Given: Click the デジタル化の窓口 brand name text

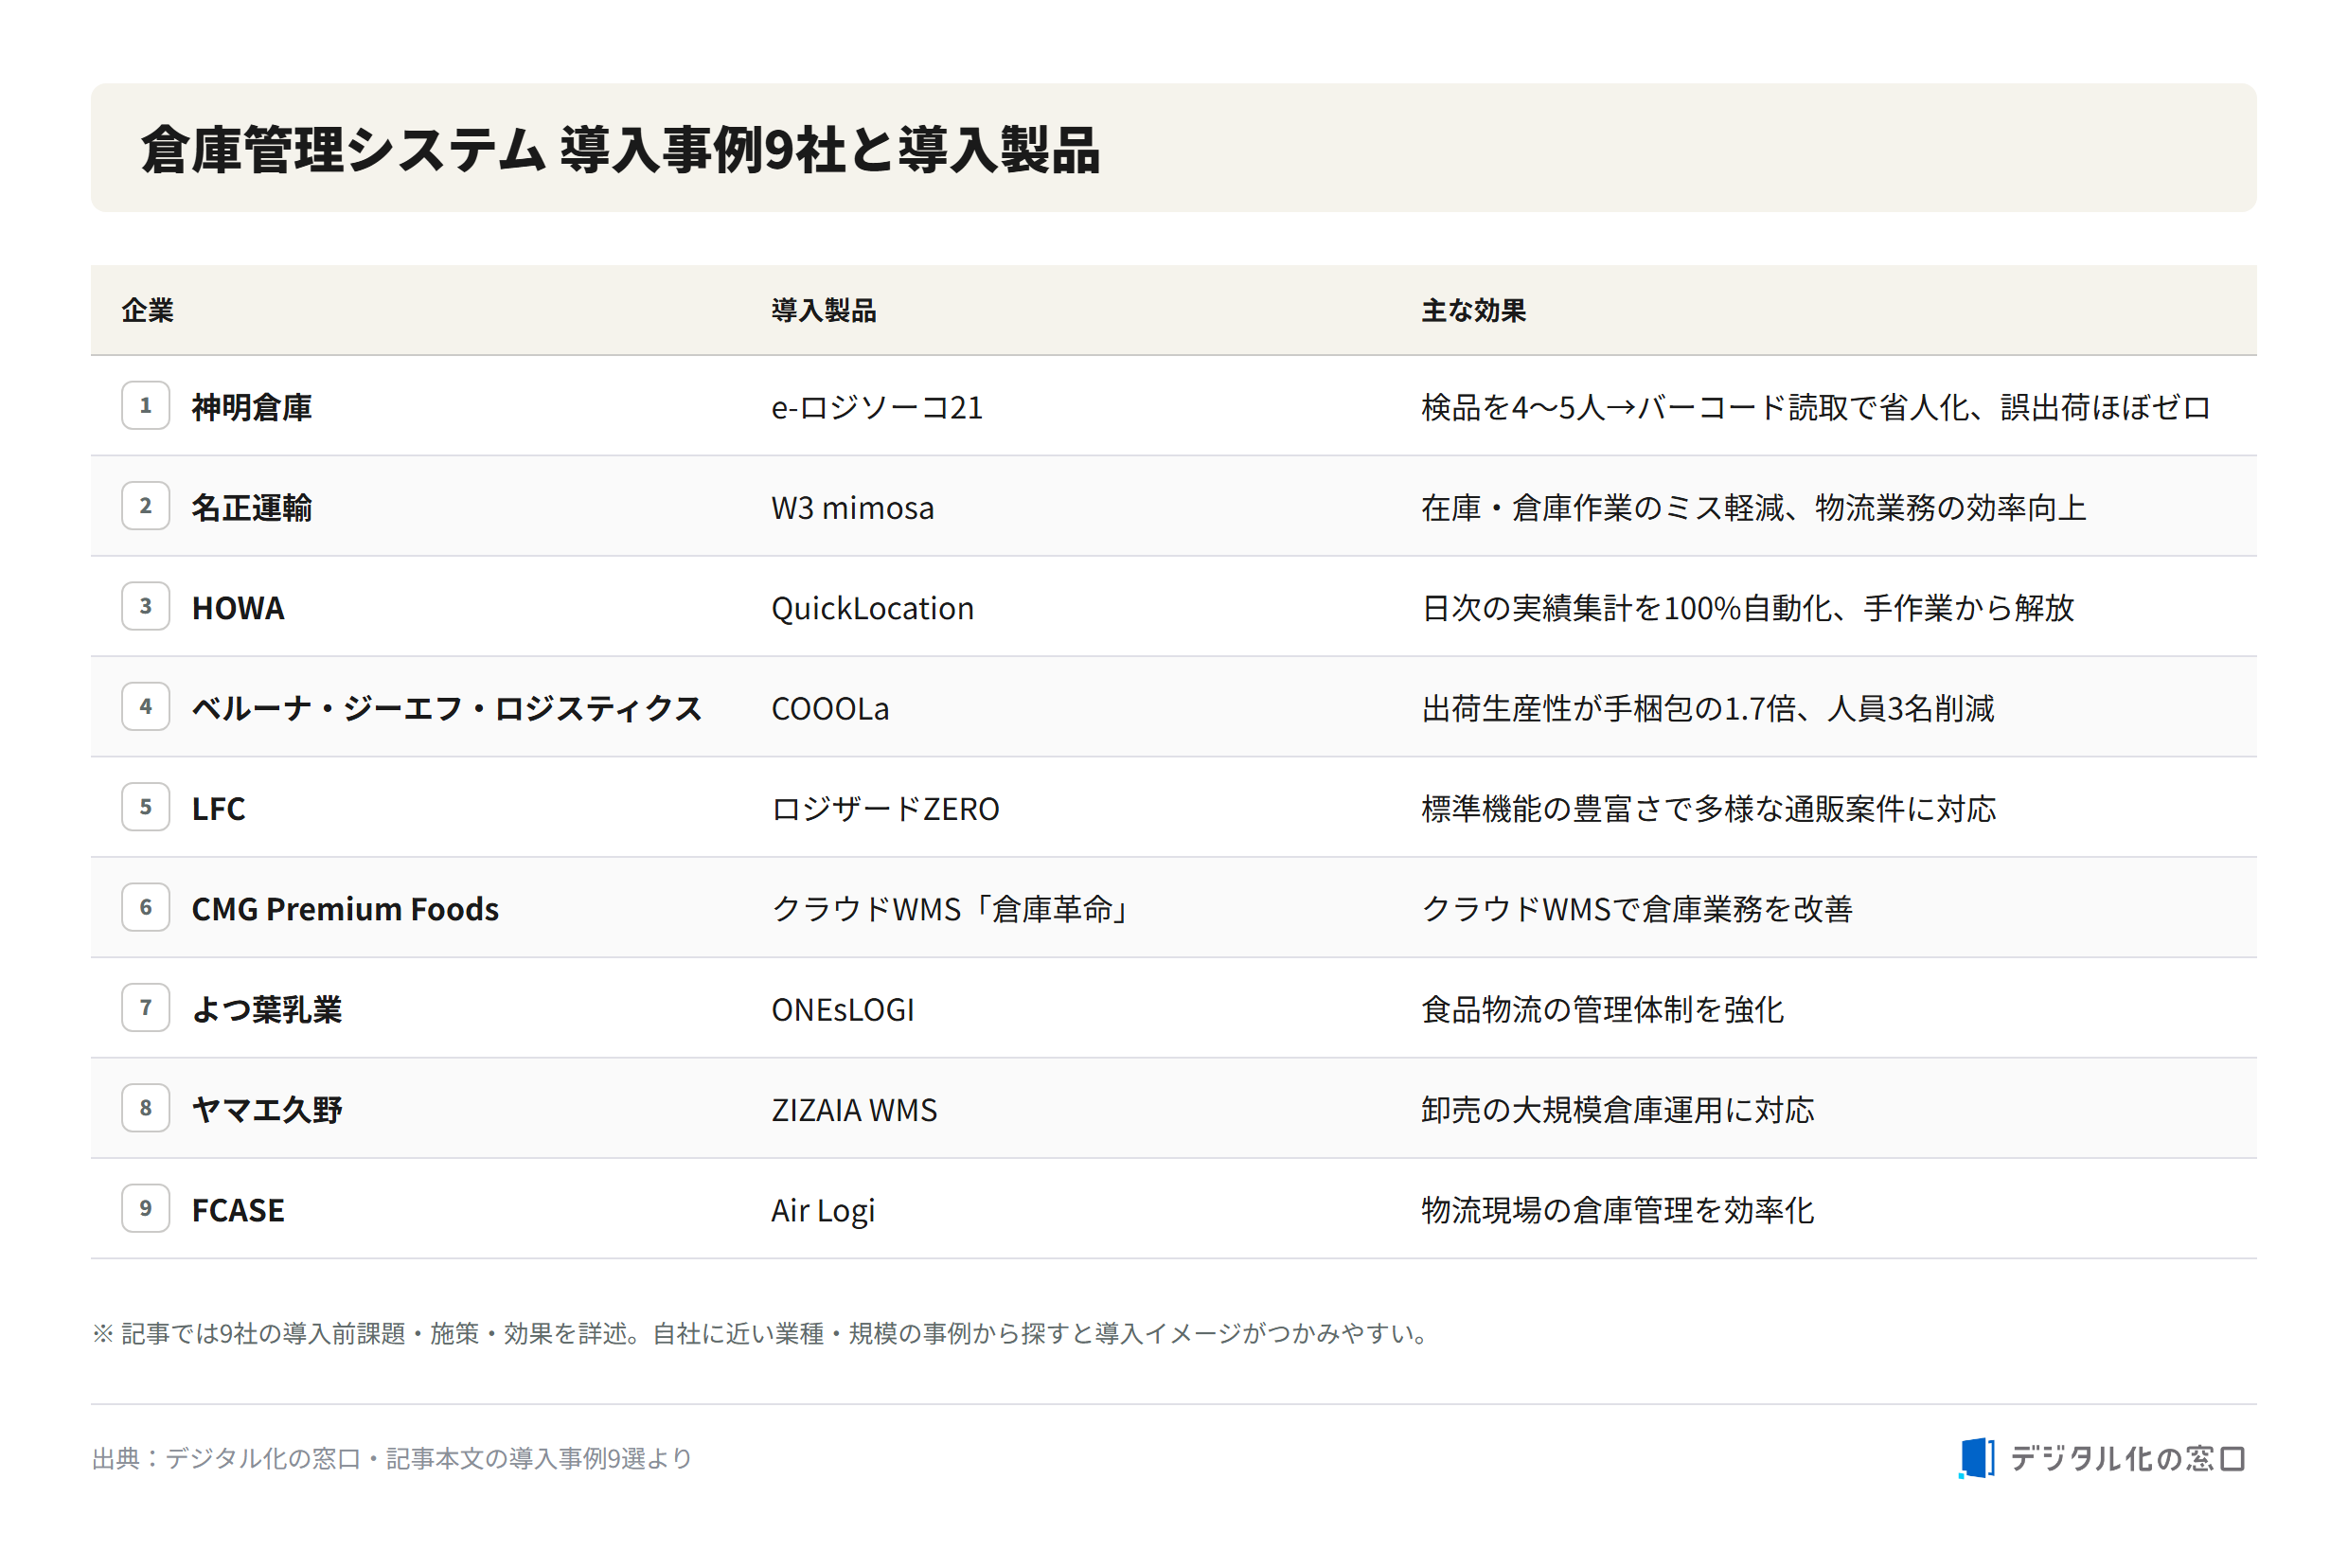Looking at the screenshot, I should [x=2128, y=1459].
